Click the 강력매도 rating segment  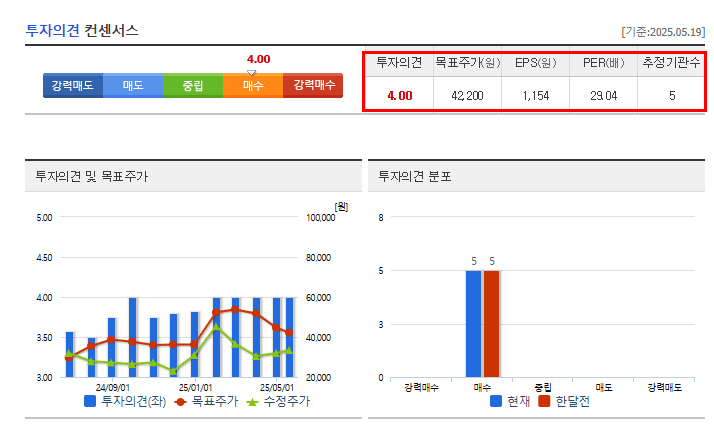tap(73, 85)
